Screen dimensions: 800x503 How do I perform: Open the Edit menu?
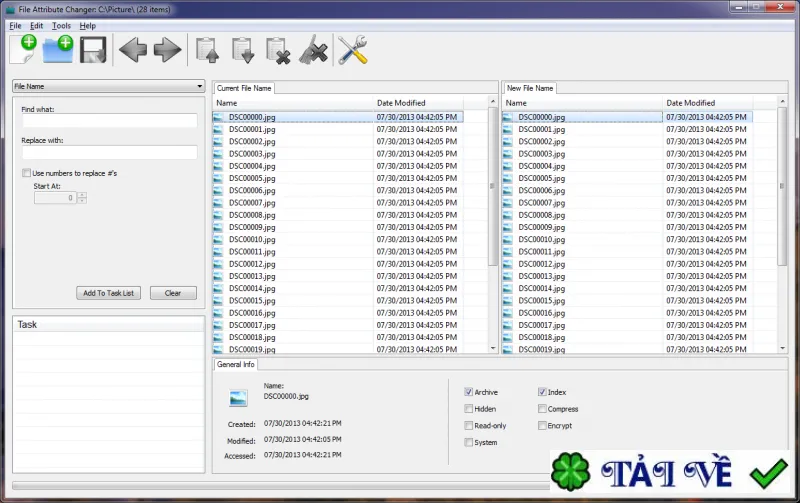(36, 26)
